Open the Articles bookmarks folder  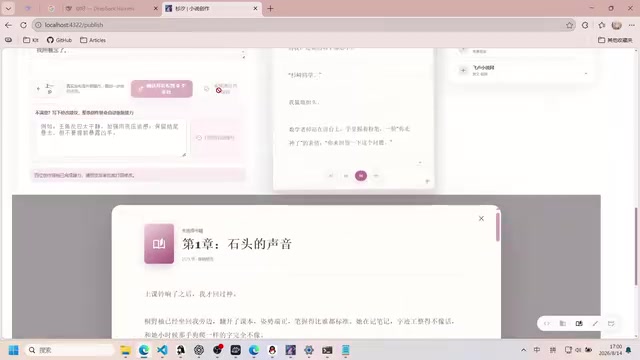[x=93, y=40]
